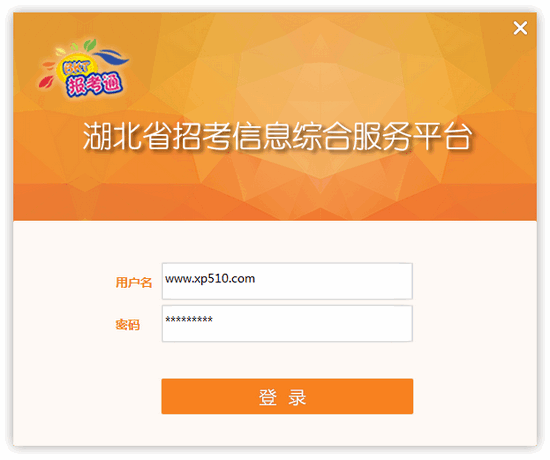Click the red petal on the logo
Image resolution: width=550 pixels, height=460 pixels.
click(46, 81)
